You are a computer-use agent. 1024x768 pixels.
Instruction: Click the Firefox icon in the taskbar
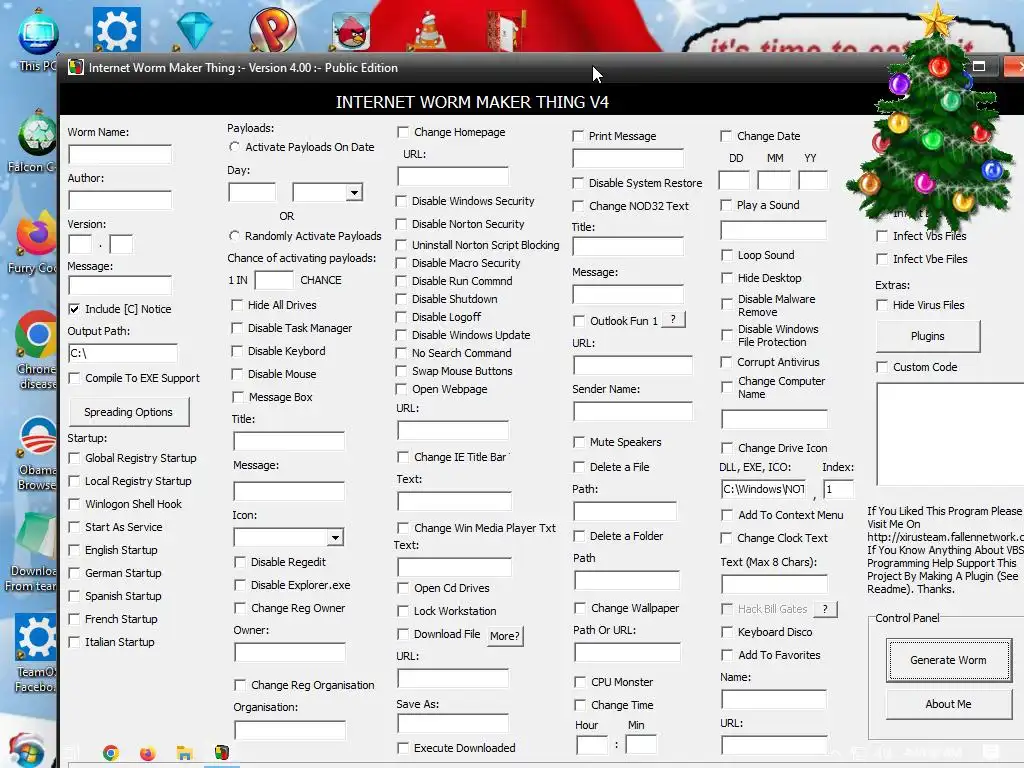tap(148, 753)
